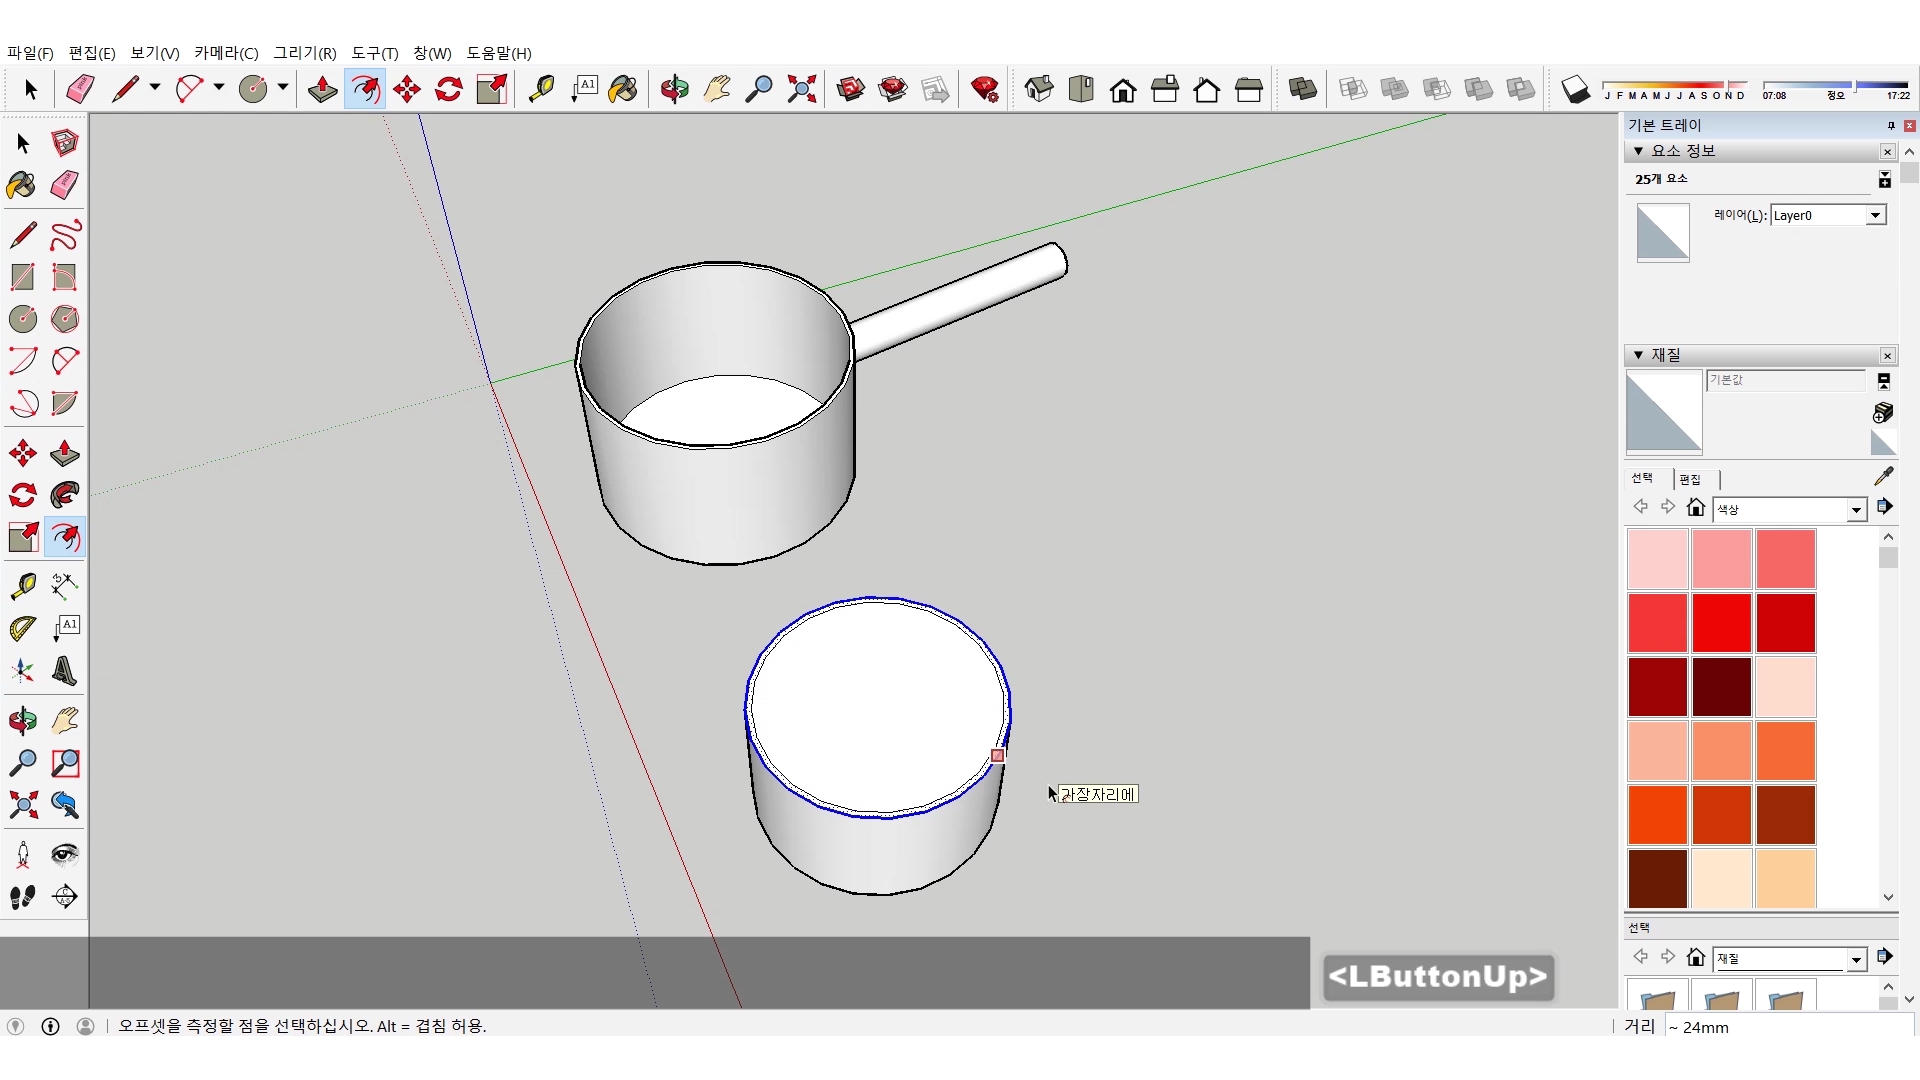Switch to the 편집 tab in materials

point(1690,479)
